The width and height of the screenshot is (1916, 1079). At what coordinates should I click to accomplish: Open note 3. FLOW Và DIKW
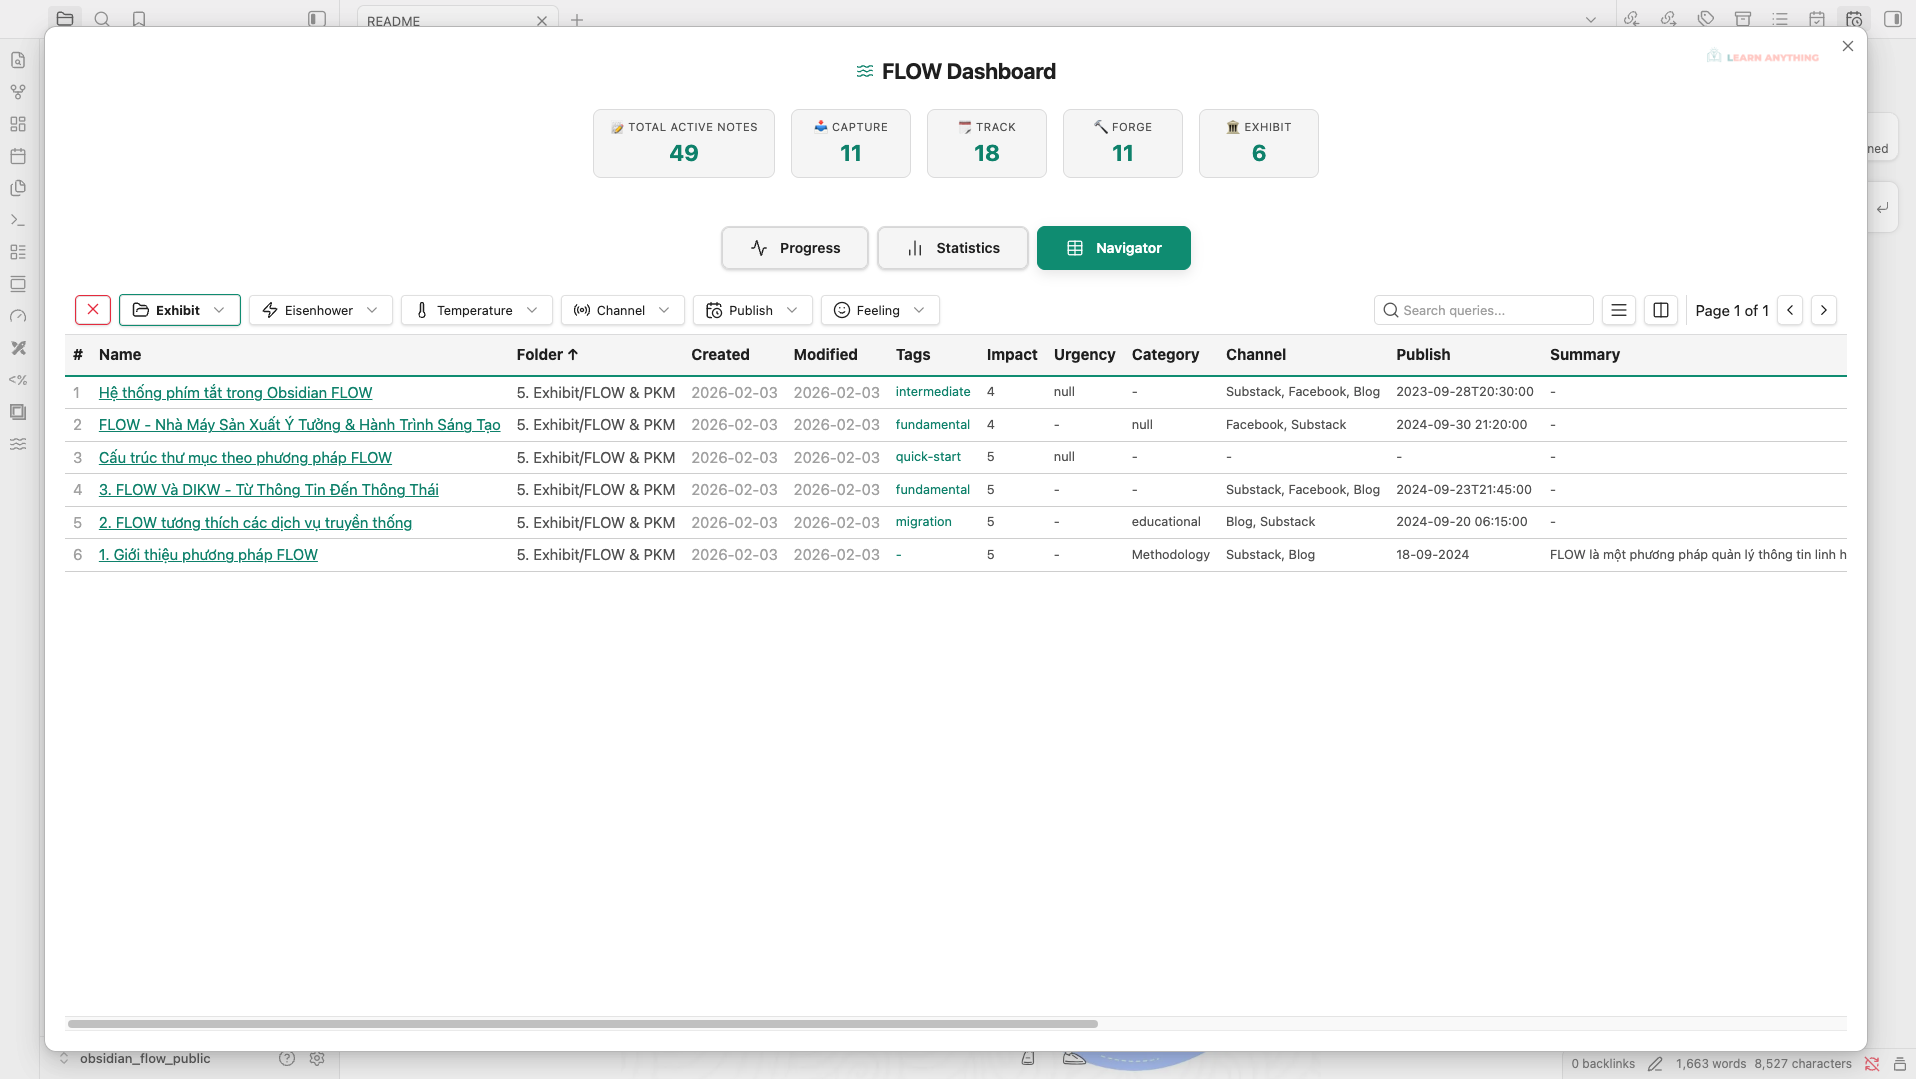pyautogui.click(x=268, y=489)
